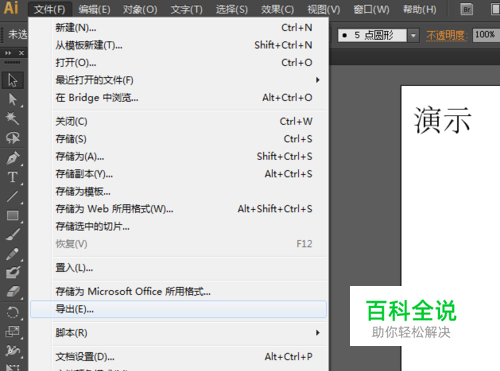Open the 文字(T) menu
This screenshot has width=500, height=371.
tap(186, 9)
